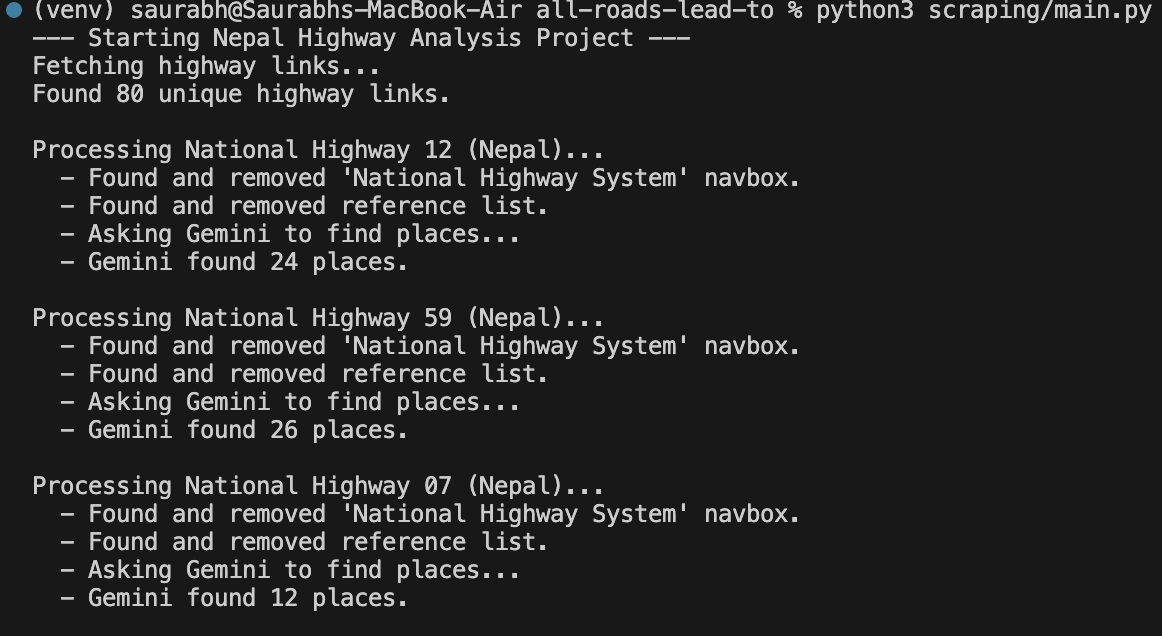
Task: Click the 'Gemini found 26 places.' line
Action: pyautogui.click(x=248, y=430)
